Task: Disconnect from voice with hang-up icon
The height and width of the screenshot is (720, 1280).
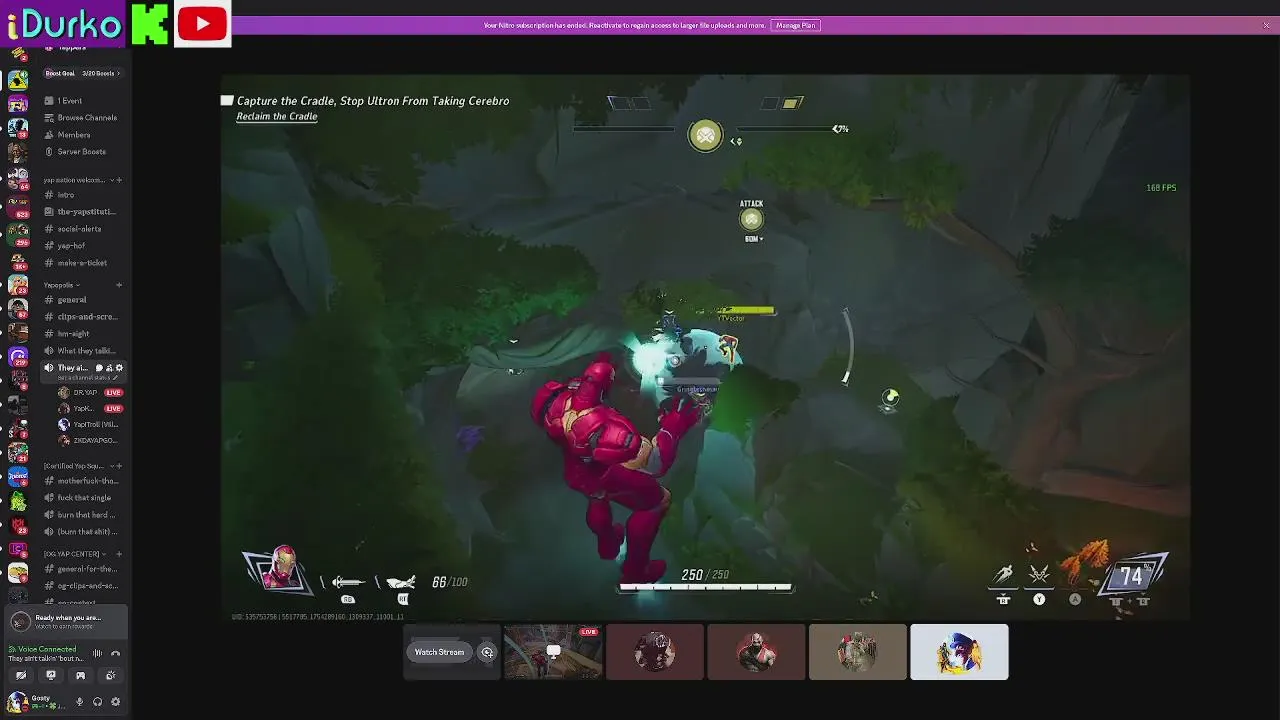Action: tap(116, 654)
